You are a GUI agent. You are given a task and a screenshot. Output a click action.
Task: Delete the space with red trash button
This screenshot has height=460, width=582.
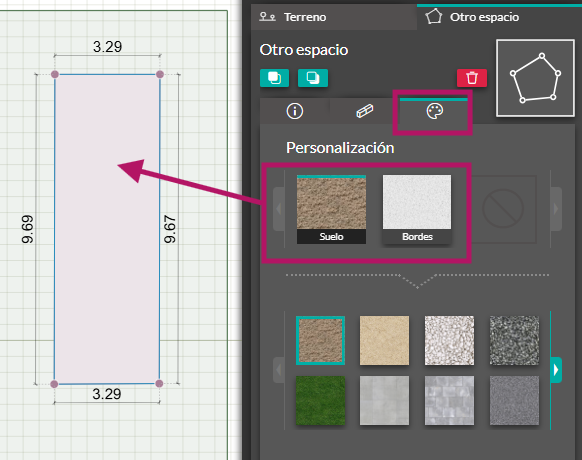472,78
